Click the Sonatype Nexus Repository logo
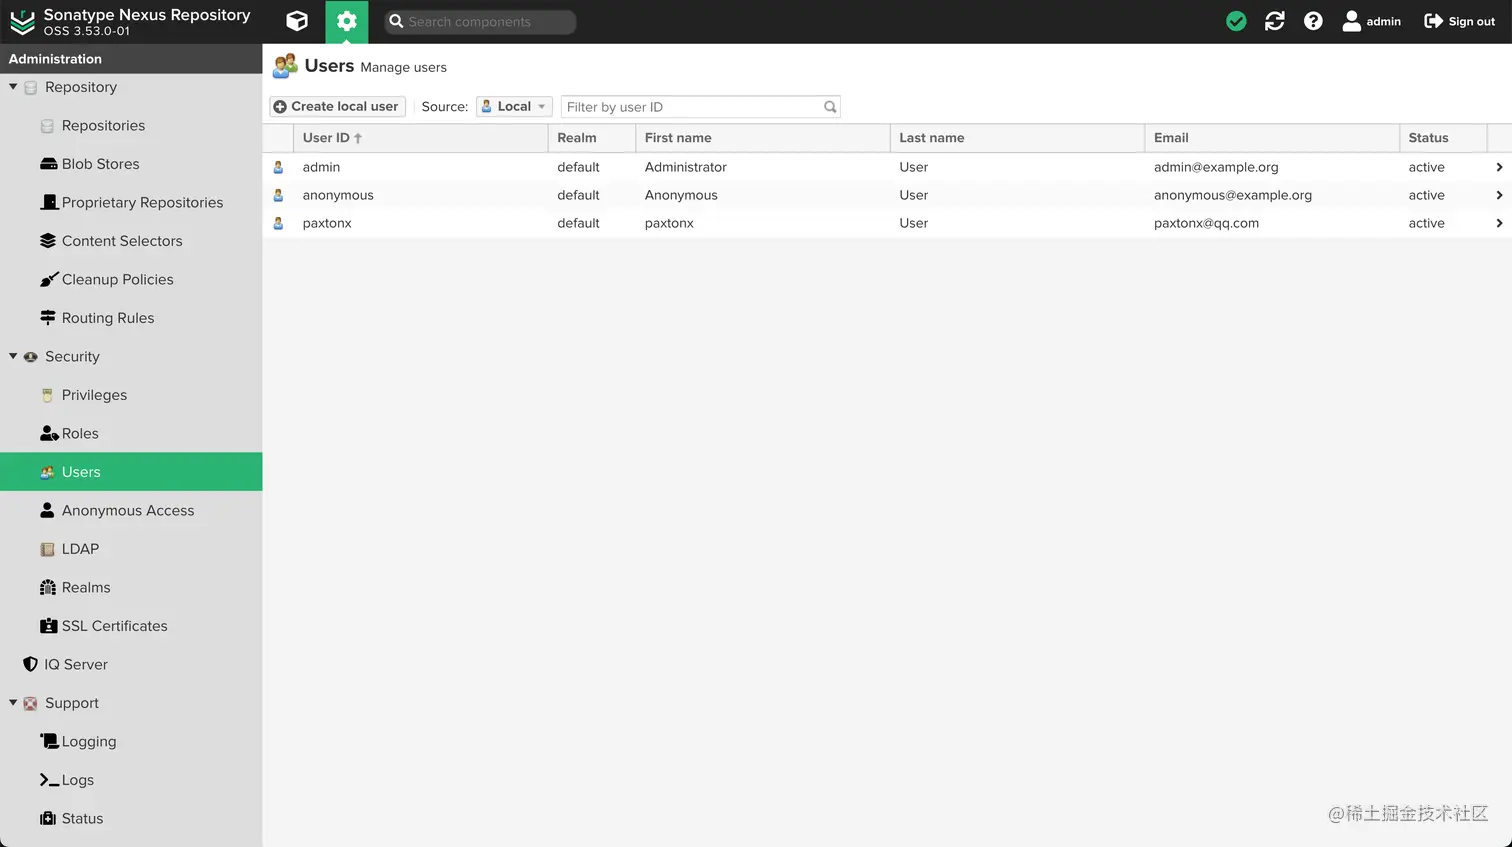The height and width of the screenshot is (847, 1512). (x=22, y=22)
